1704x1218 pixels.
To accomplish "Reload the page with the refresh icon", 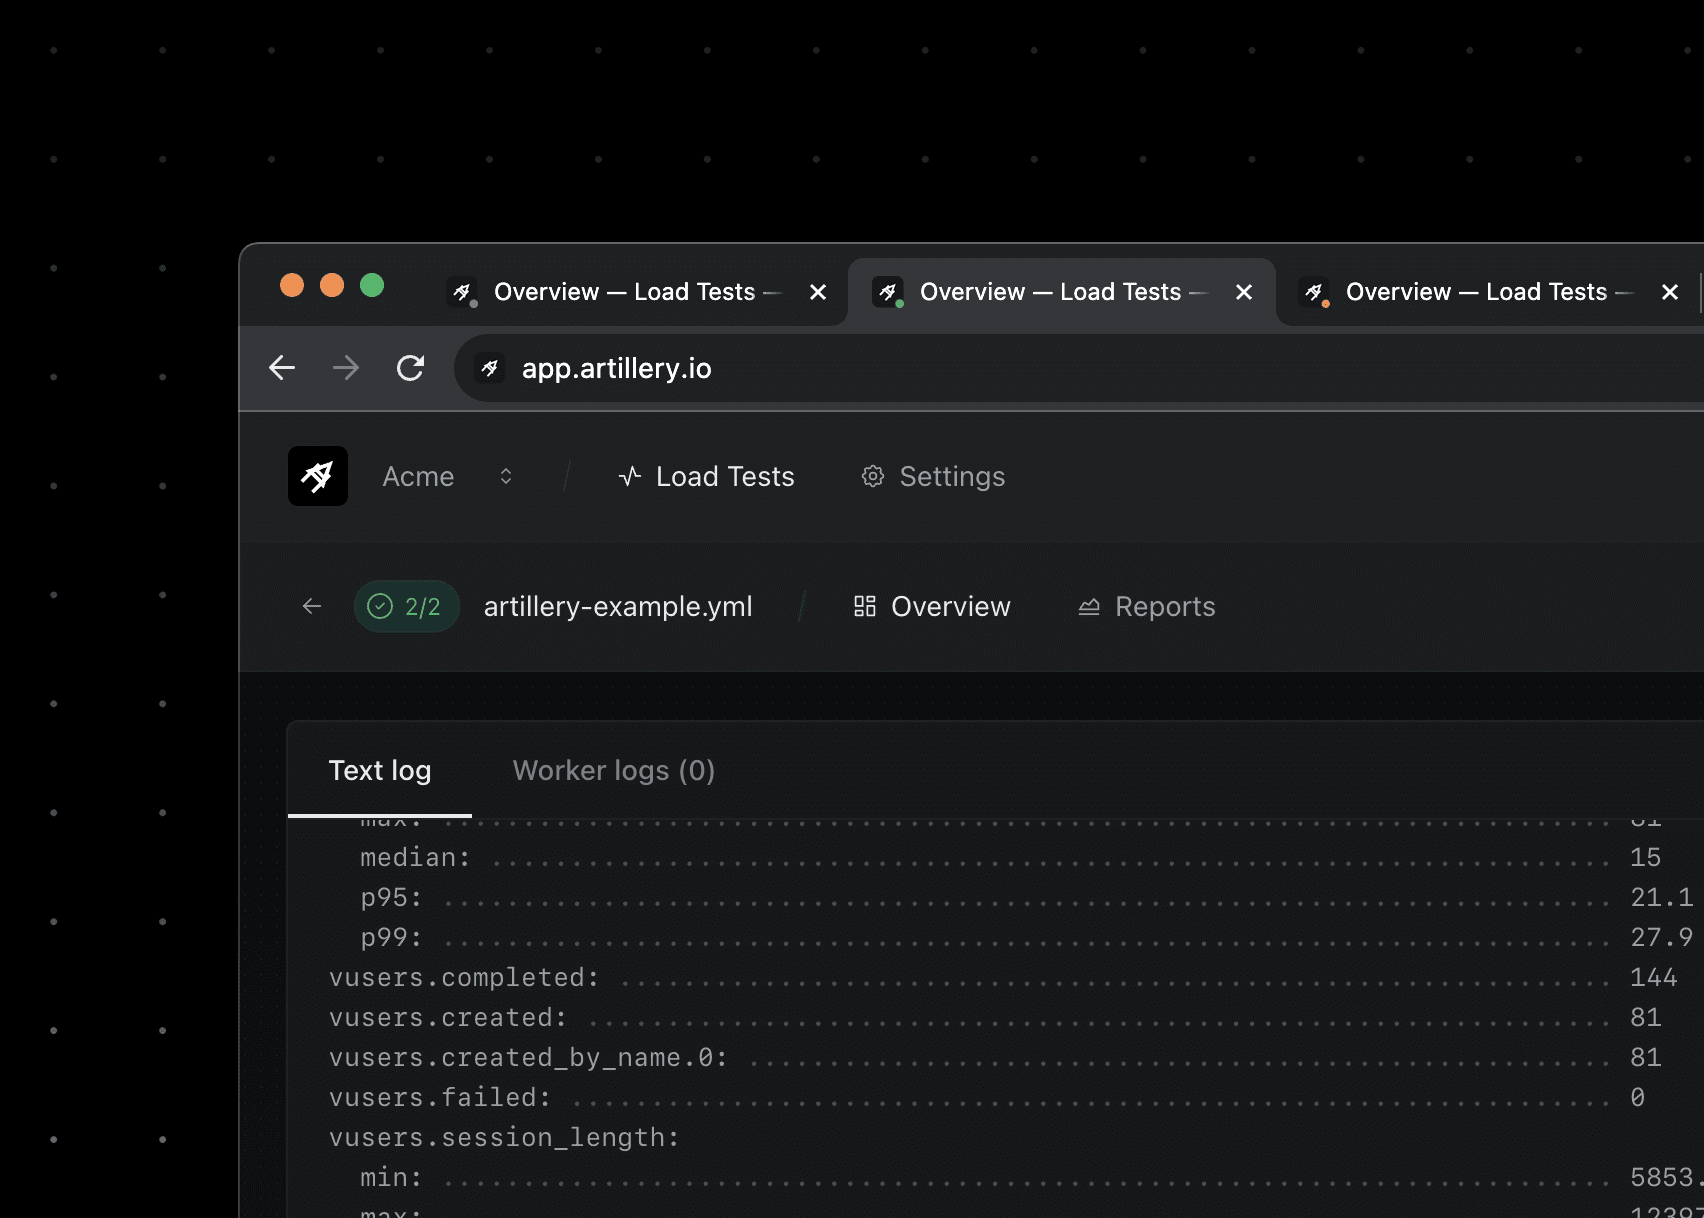I will [410, 368].
